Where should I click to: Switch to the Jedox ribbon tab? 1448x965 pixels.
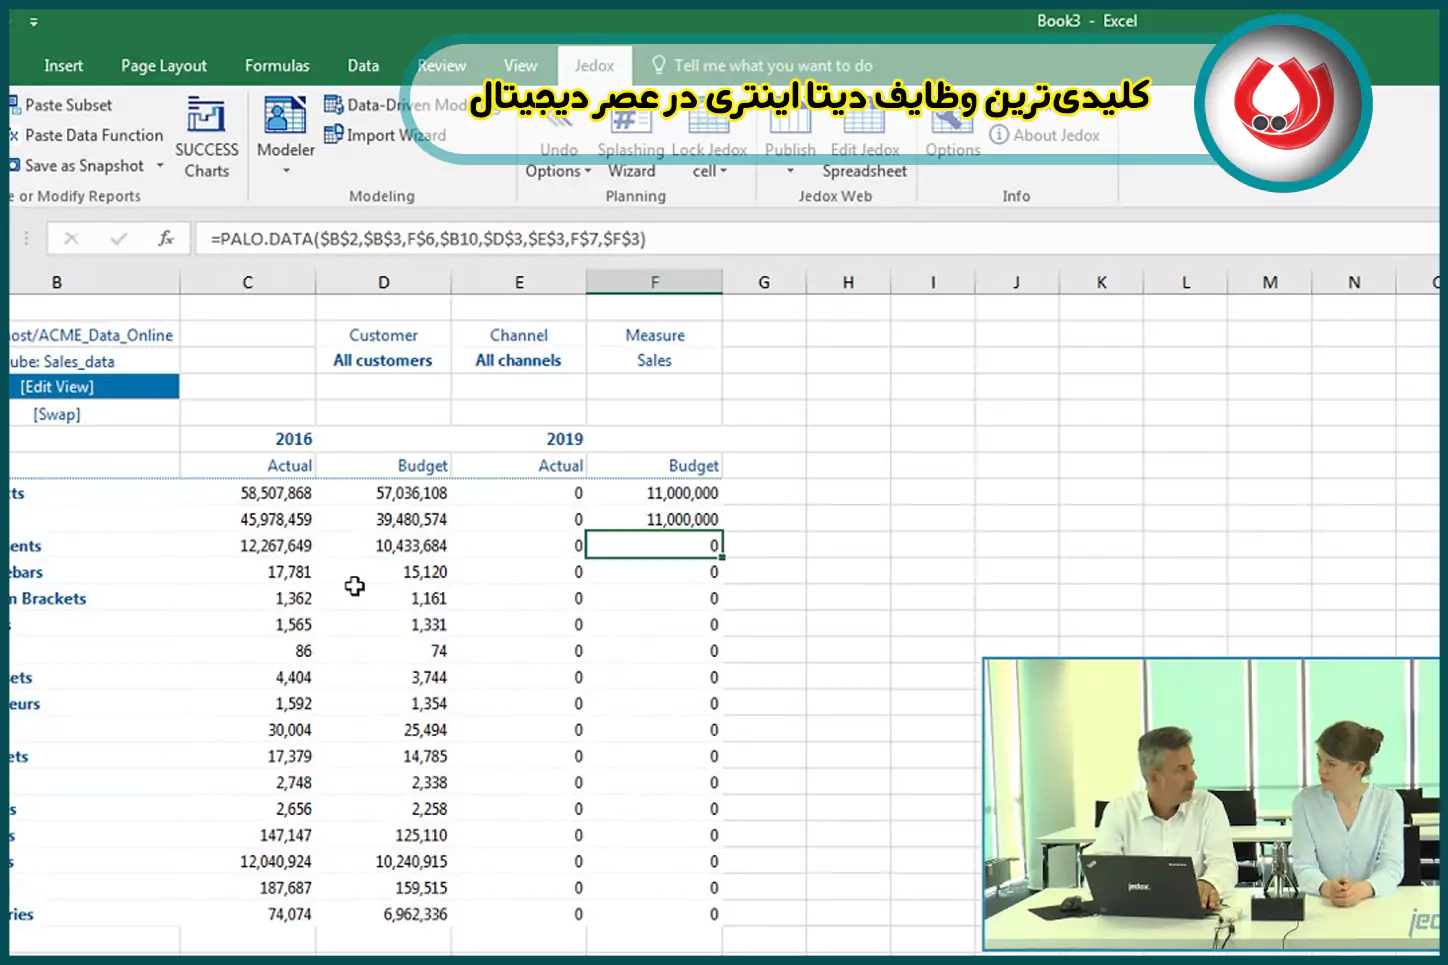pos(594,65)
